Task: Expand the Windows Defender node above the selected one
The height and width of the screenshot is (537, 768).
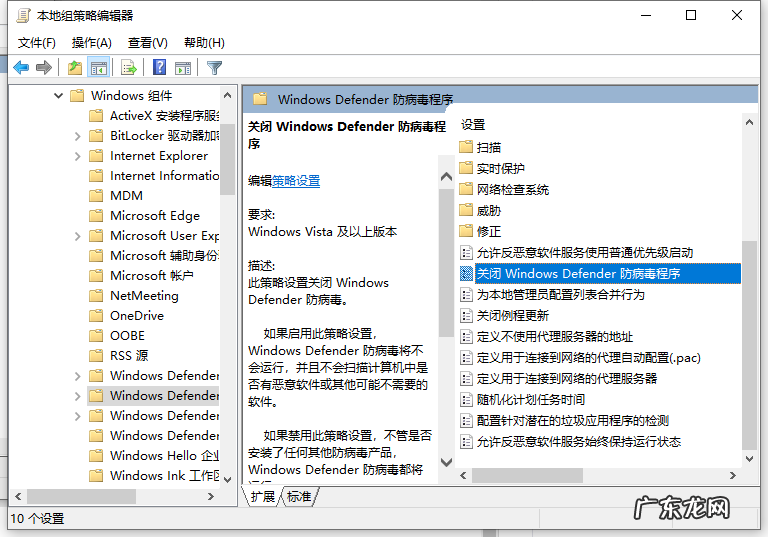Action: point(77,376)
